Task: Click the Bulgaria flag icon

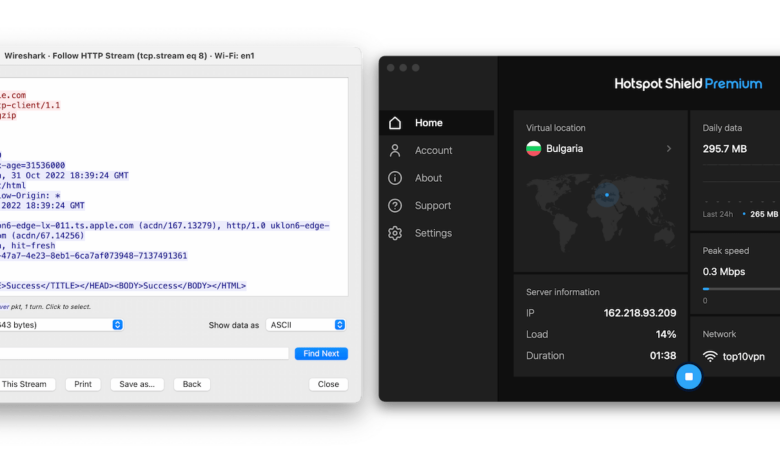Action: pyautogui.click(x=534, y=149)
